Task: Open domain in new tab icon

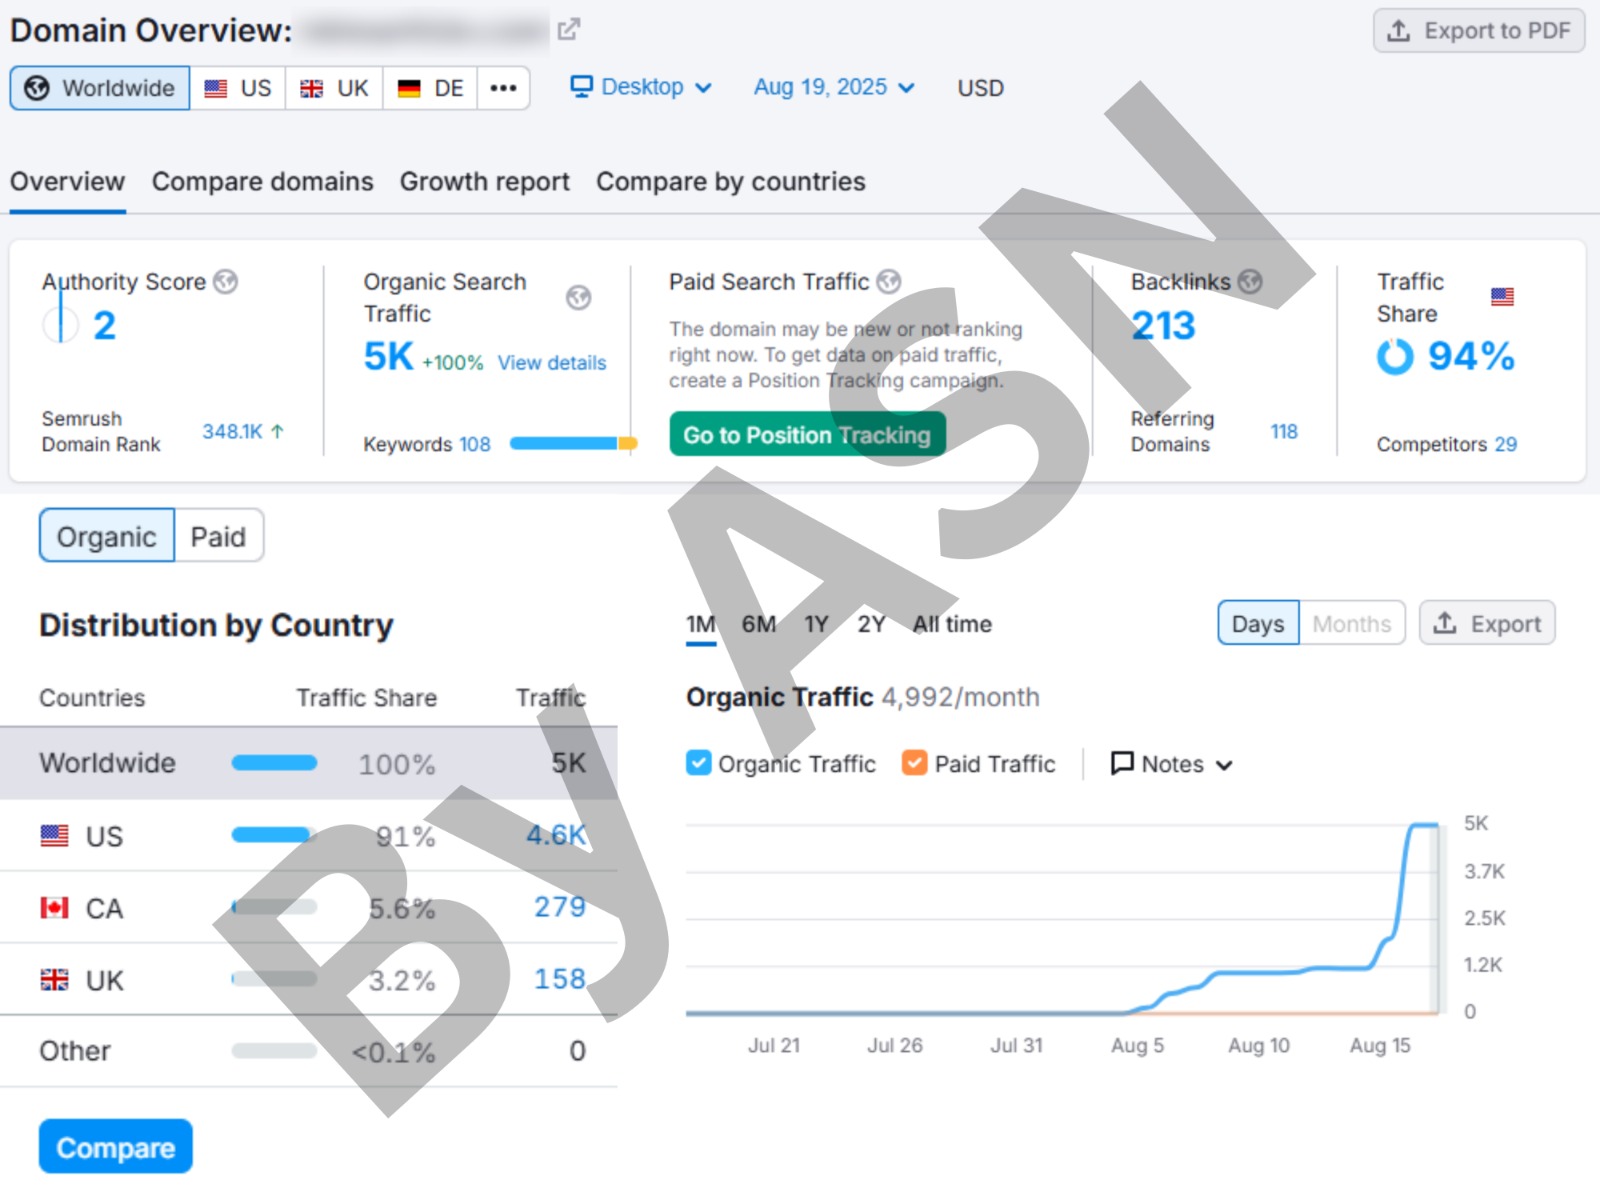Action: coord(568,30)
